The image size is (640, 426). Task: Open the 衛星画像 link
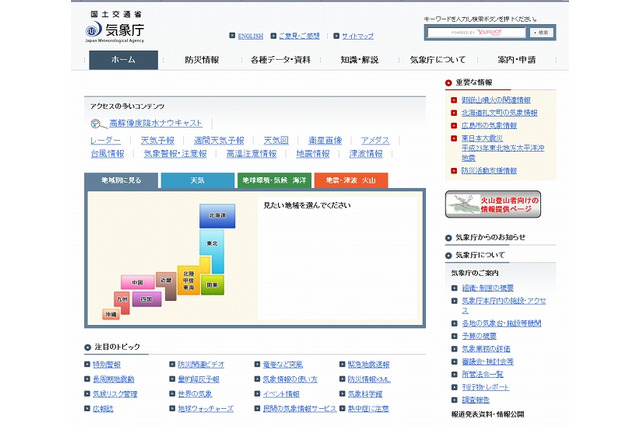[x=325, y=141]
